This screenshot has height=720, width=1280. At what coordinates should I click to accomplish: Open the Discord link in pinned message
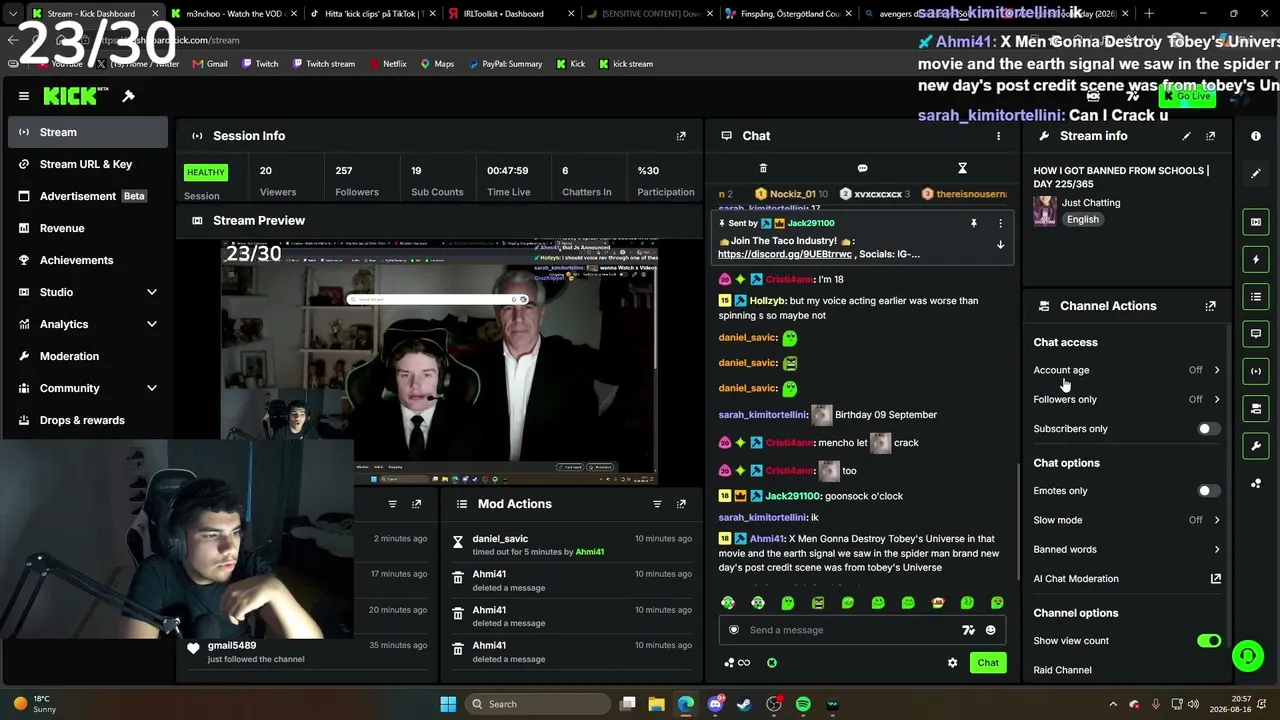click(785, 254)
